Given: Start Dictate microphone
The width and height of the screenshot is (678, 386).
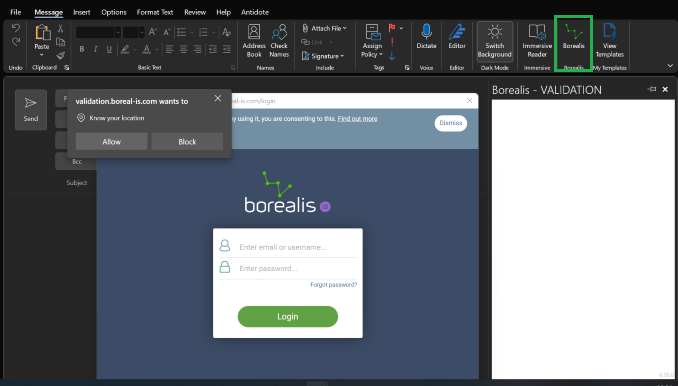Looking at the screenshot, I should 426,36.
